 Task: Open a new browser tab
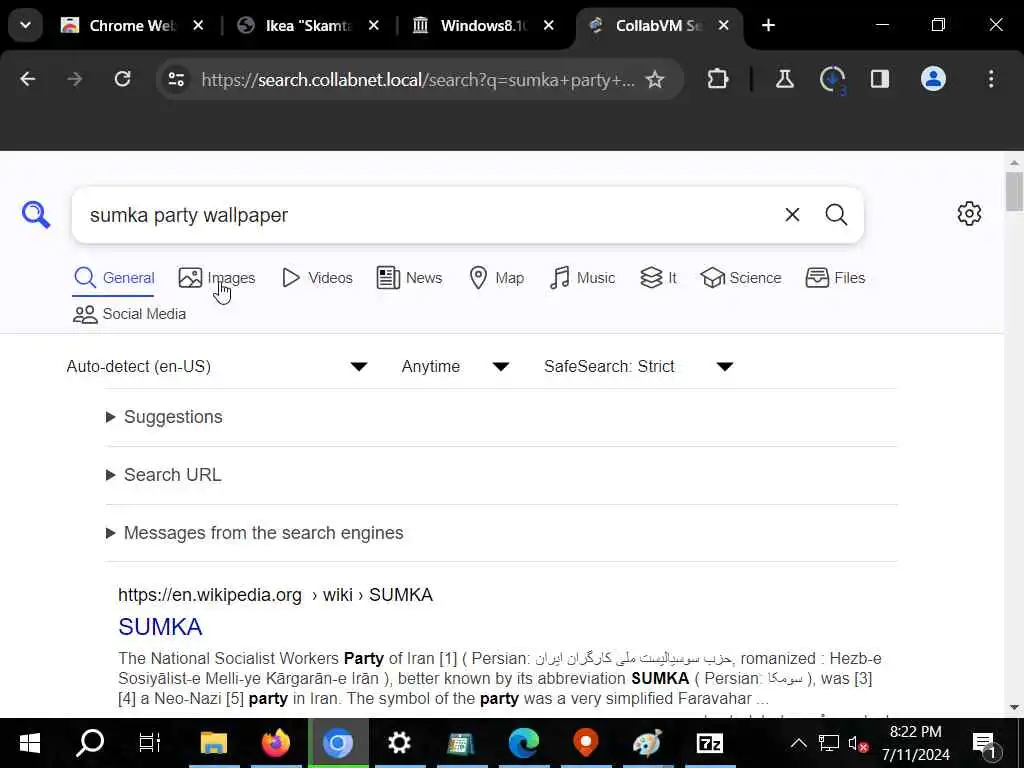pyautogui.click(x=768, y=25)
